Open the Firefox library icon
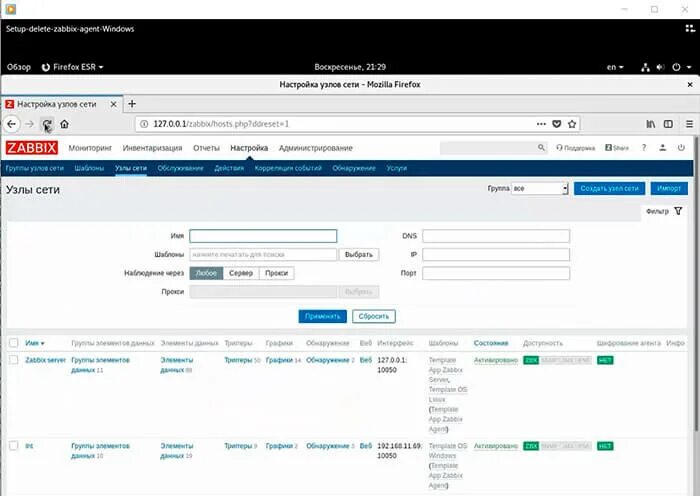700x496 pixels. [x=651, y=124]
